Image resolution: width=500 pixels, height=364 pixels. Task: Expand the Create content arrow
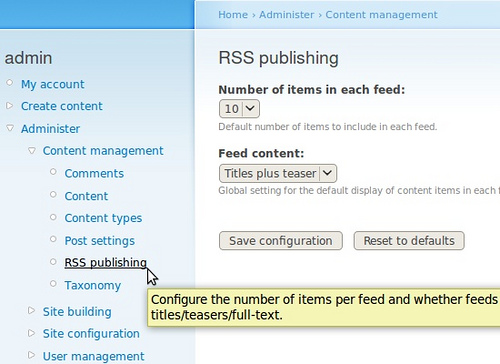(10, 106)
